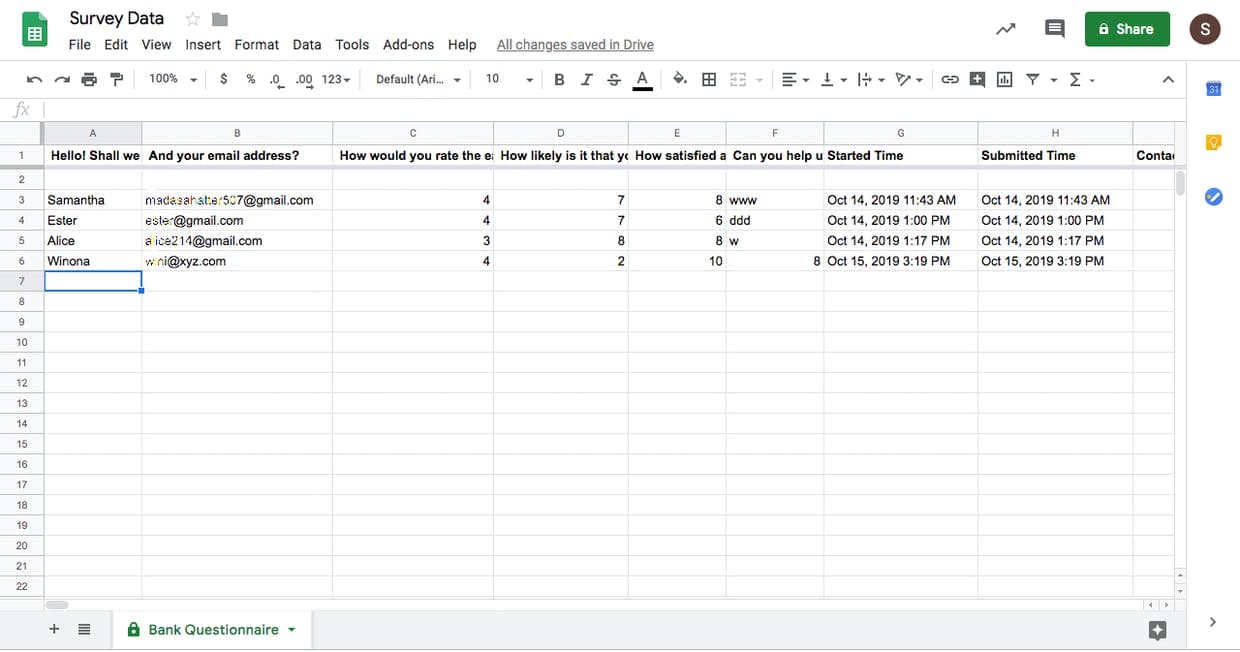This screenshot has width=1240, height=652.
Task: Toggle italic formatting
Action: pyautogui.click(x=587, y=79)
